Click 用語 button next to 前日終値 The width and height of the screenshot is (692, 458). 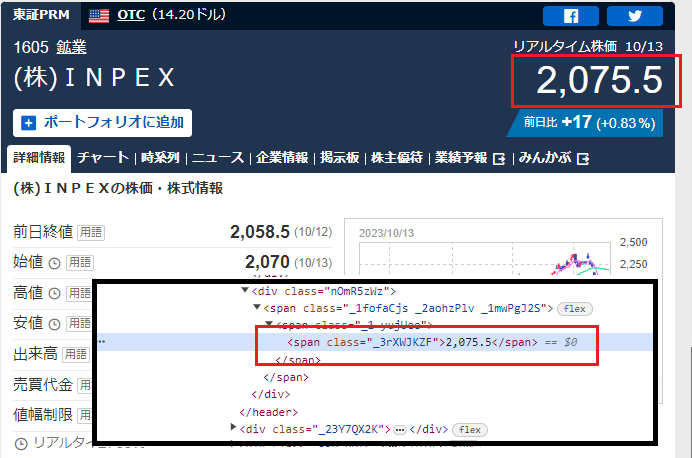pyautogui.click(x=91, y=233)
